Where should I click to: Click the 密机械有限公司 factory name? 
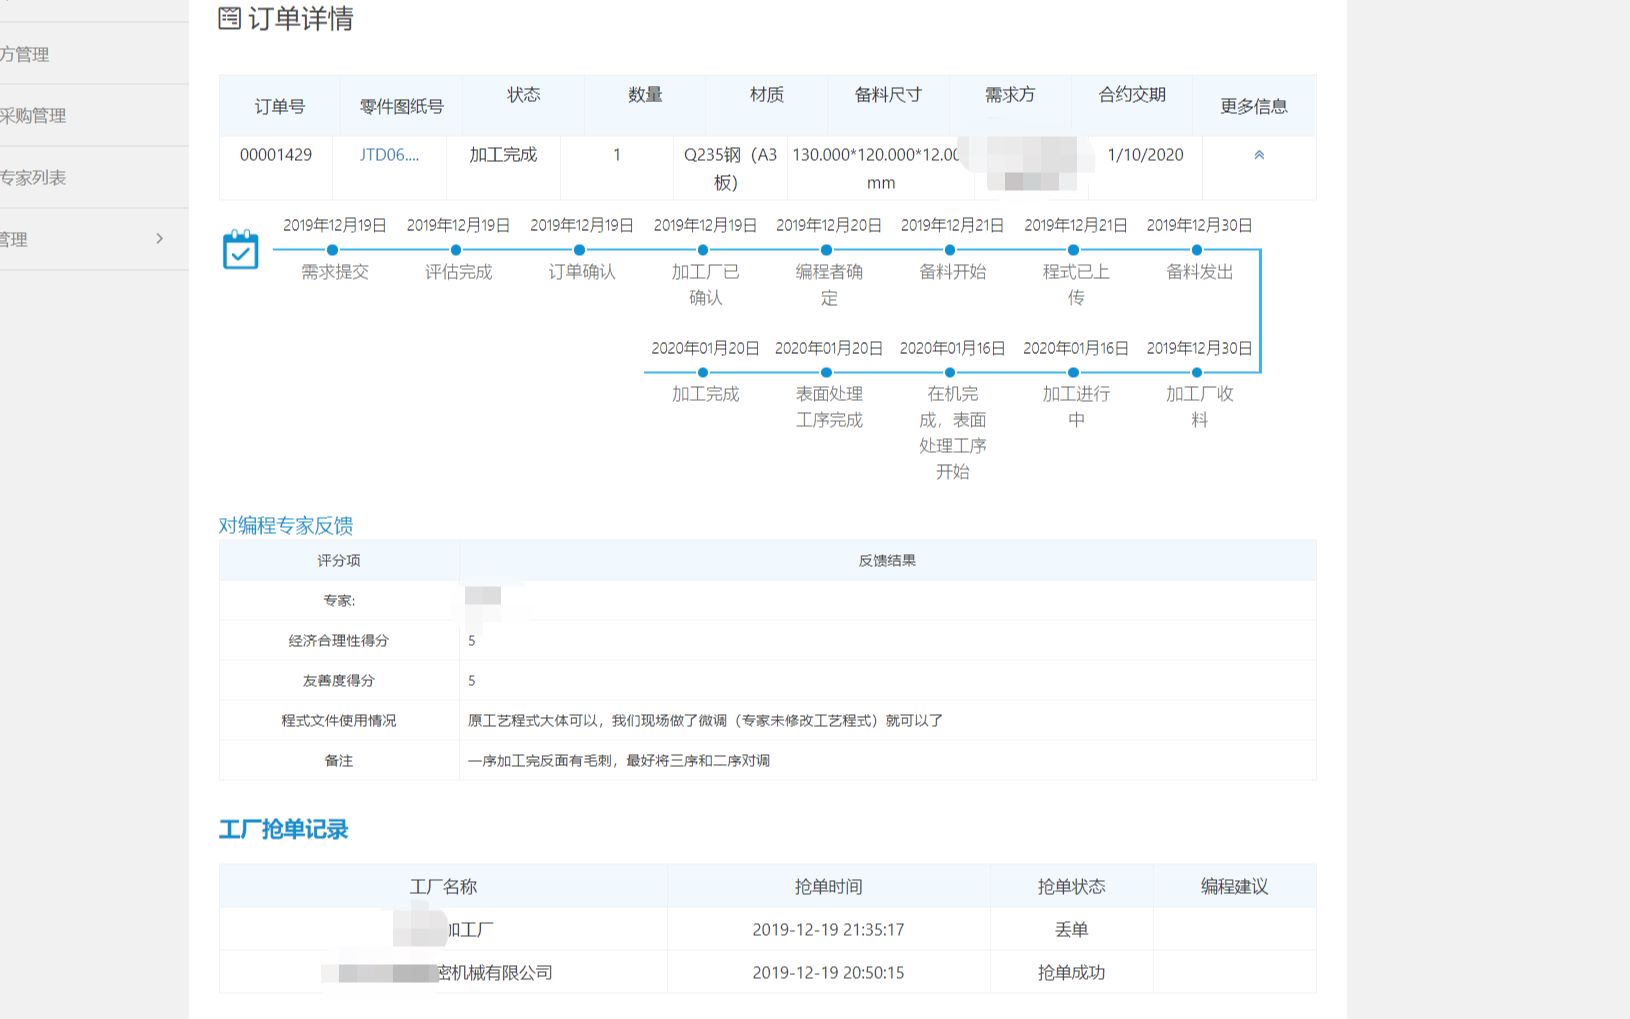(x=495, y=972)
